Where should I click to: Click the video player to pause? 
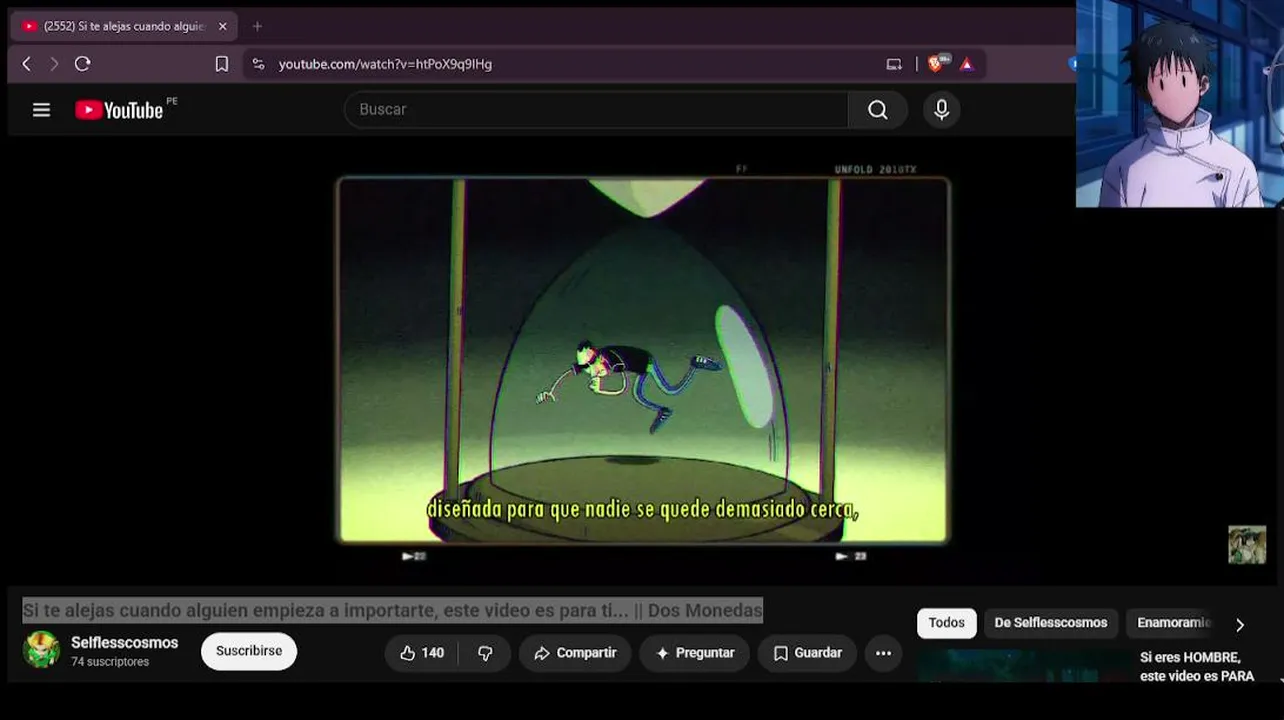click(644, 360)
